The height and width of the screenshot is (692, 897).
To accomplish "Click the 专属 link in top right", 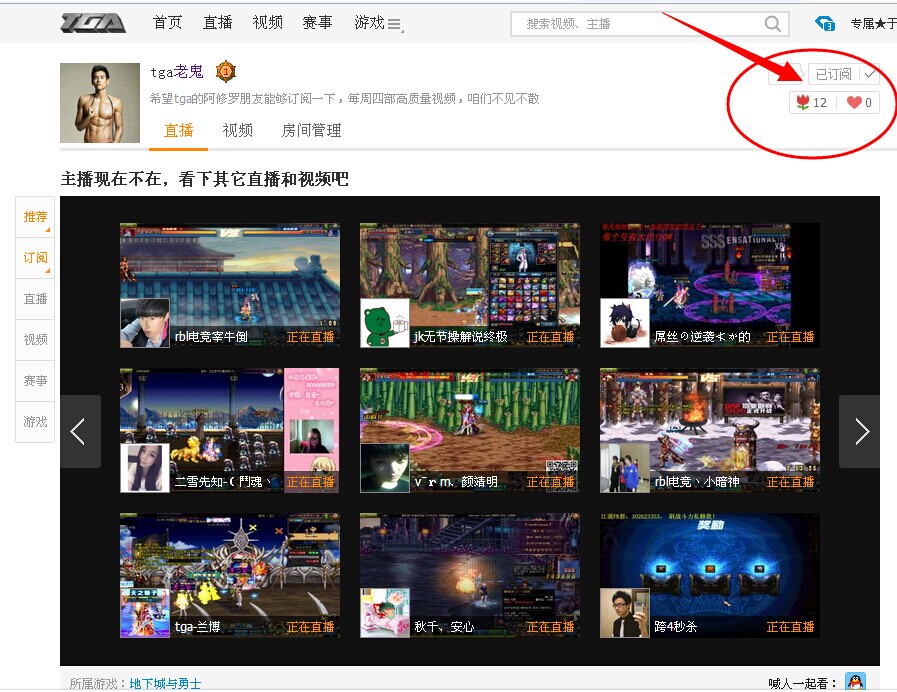I will (x=873, y=23).
